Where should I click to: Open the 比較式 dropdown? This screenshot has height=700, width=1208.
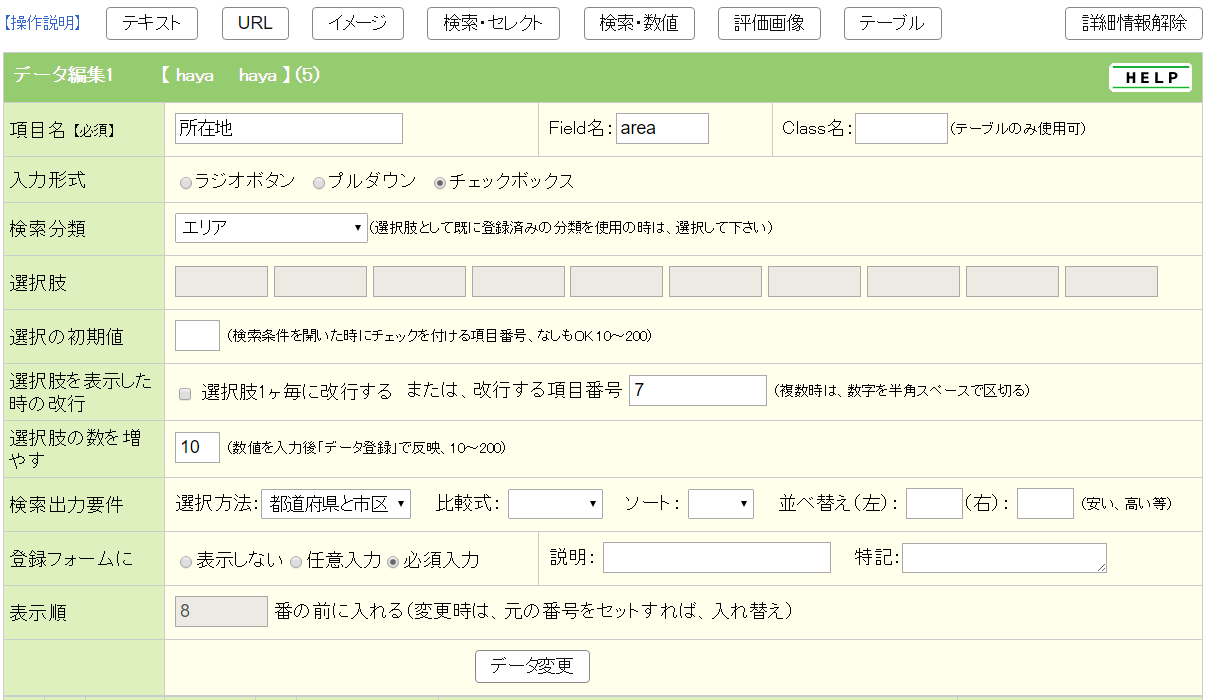pos(555,504)
